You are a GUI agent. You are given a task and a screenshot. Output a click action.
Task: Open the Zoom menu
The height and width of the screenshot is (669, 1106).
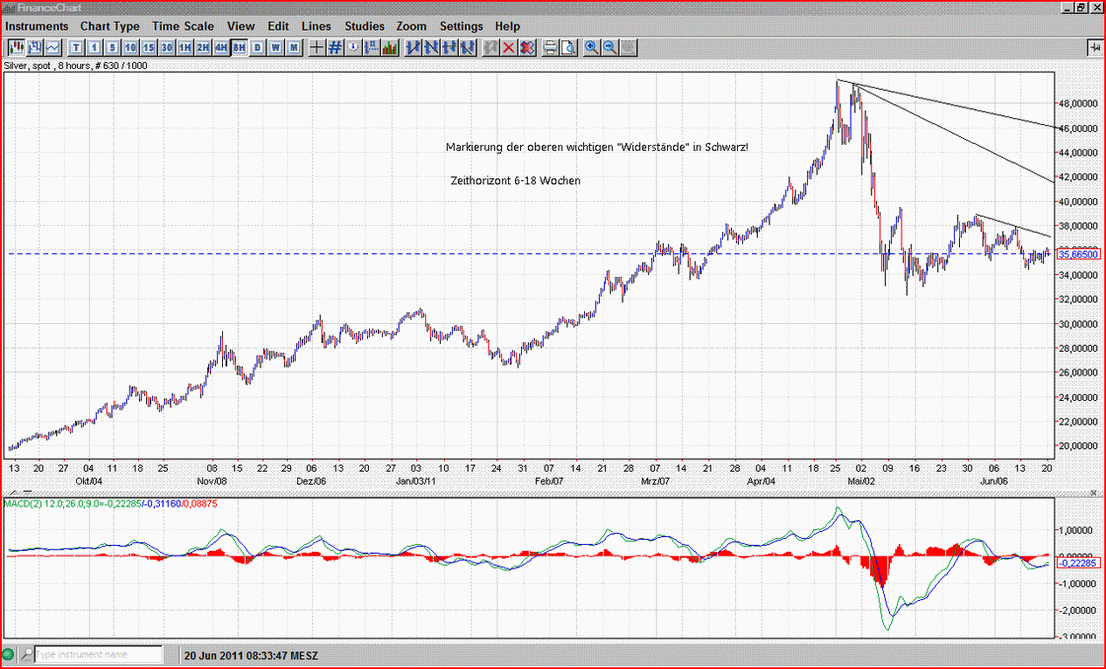411,26
